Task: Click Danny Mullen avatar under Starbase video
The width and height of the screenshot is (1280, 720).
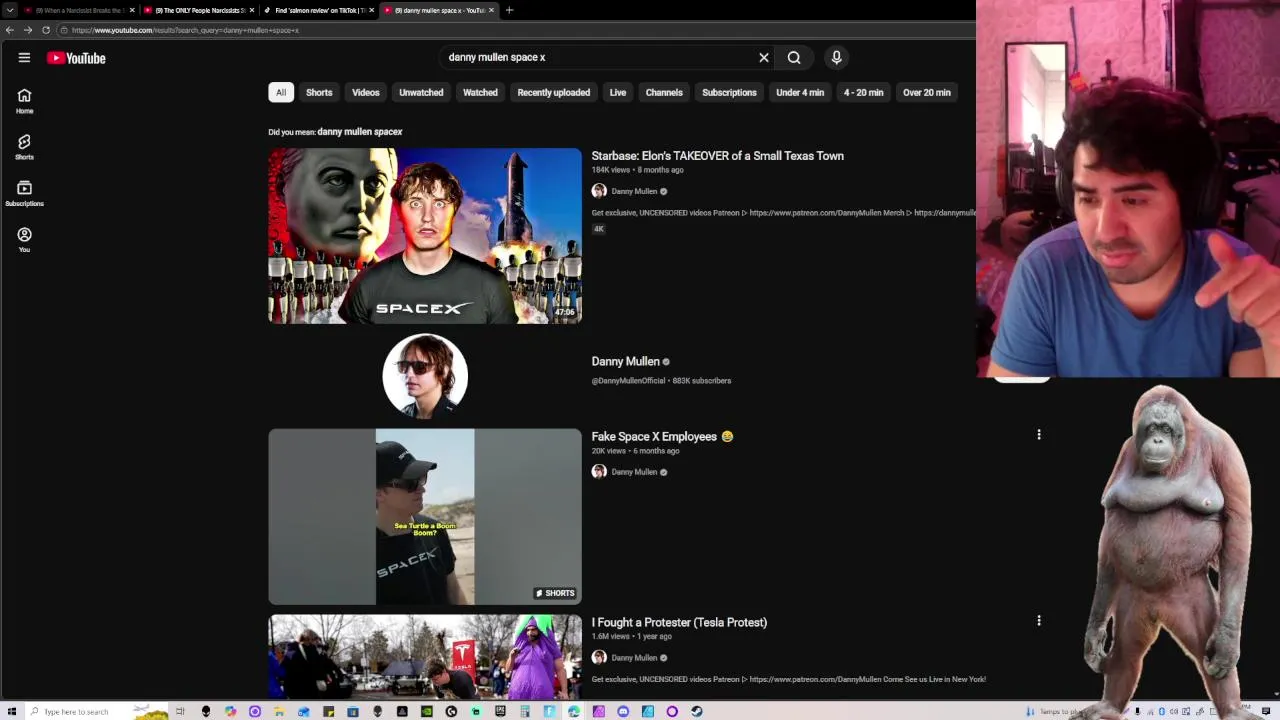Action: [x=599, y=191]
